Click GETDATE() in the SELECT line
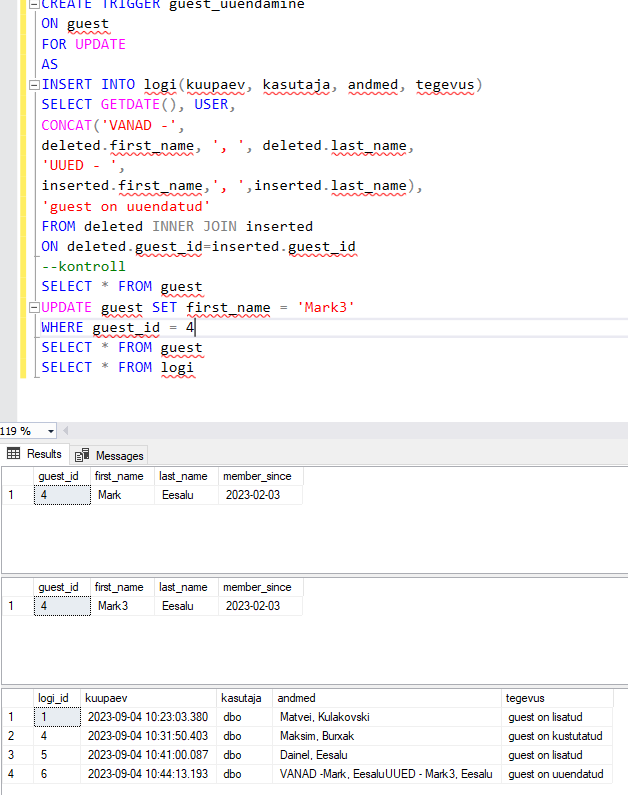The width and height of the screenshot is (628, 795). [x=138, y=104]
